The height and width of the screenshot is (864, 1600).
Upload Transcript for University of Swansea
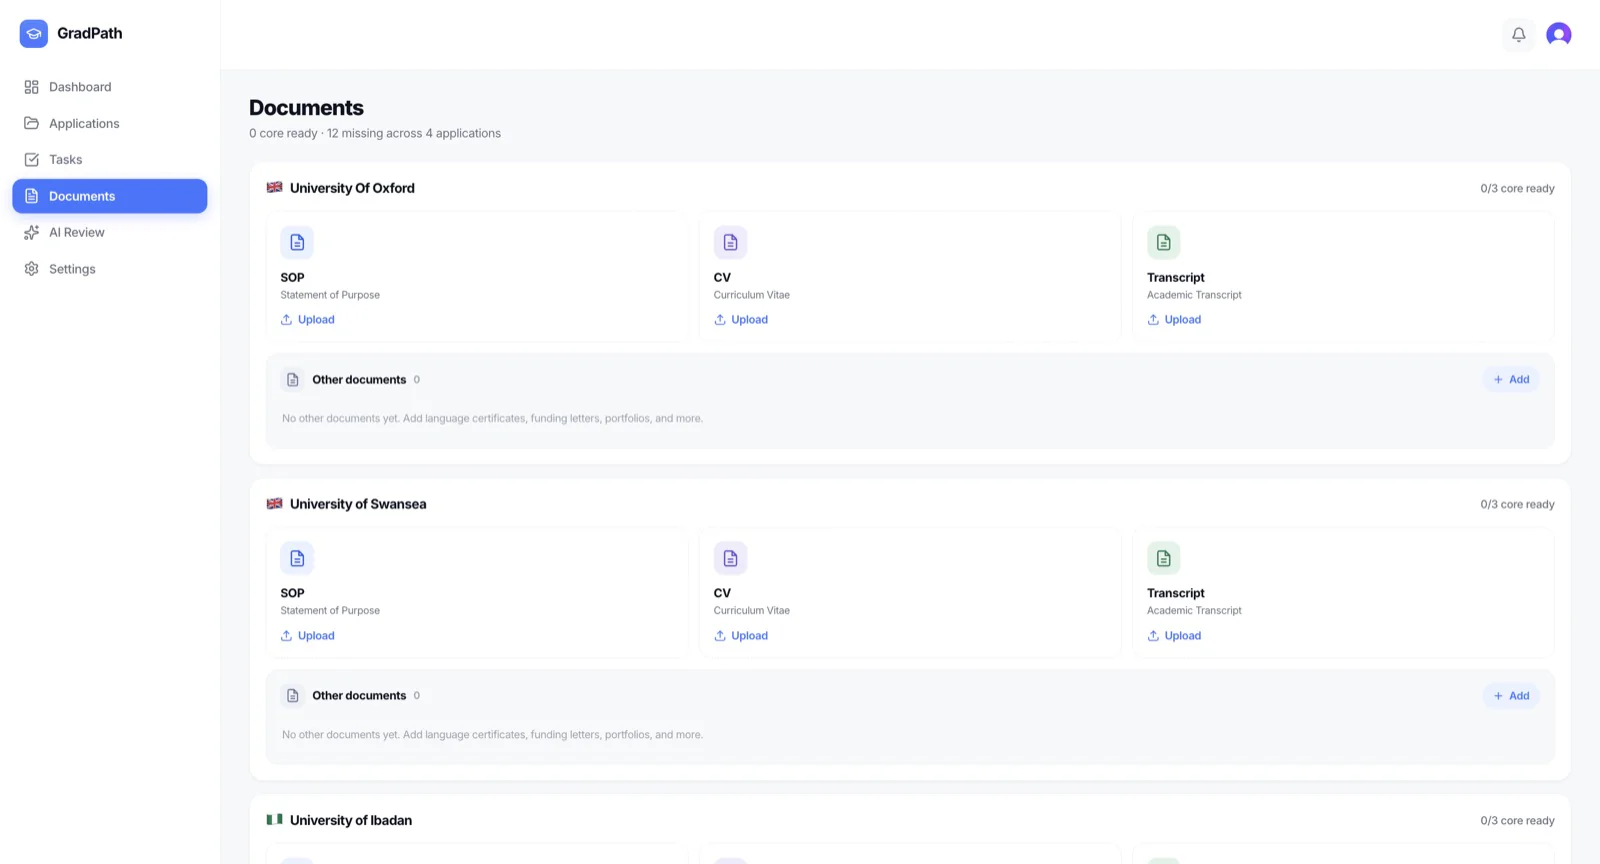point(1174,636)
